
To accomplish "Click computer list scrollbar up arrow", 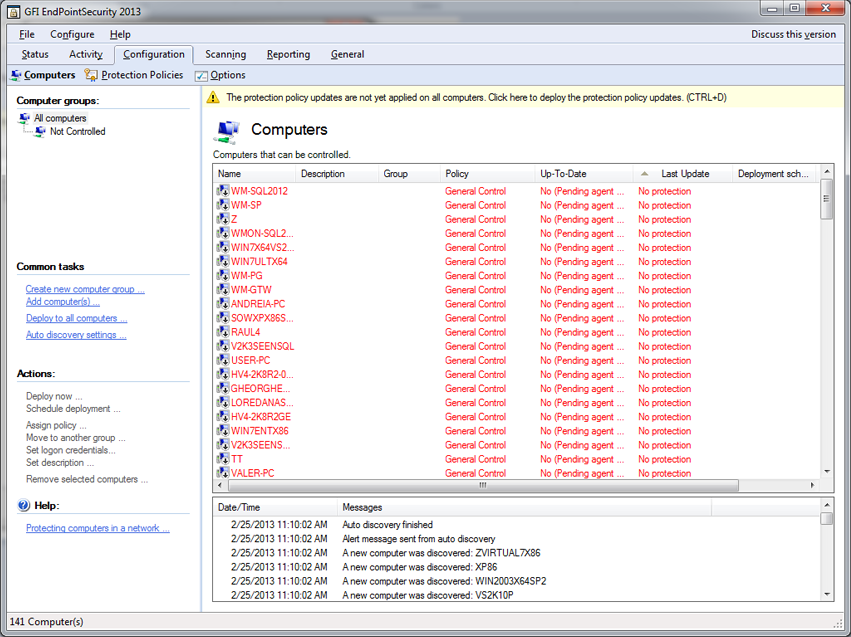I will point(827,171).
